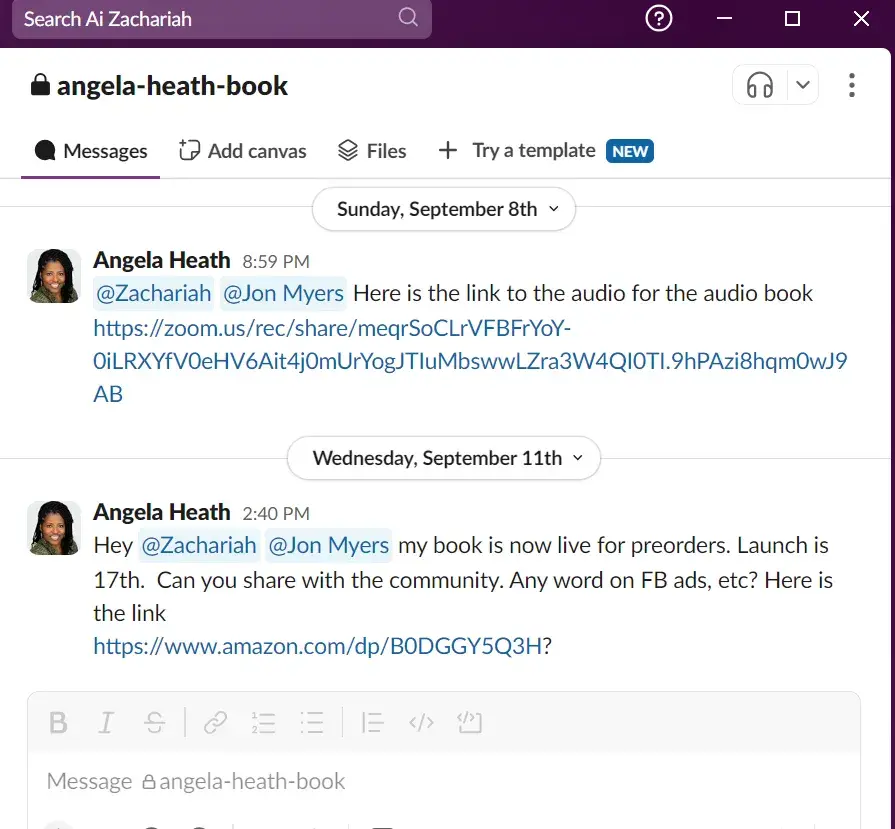Toggle italic text formatting

pos(106,722)
